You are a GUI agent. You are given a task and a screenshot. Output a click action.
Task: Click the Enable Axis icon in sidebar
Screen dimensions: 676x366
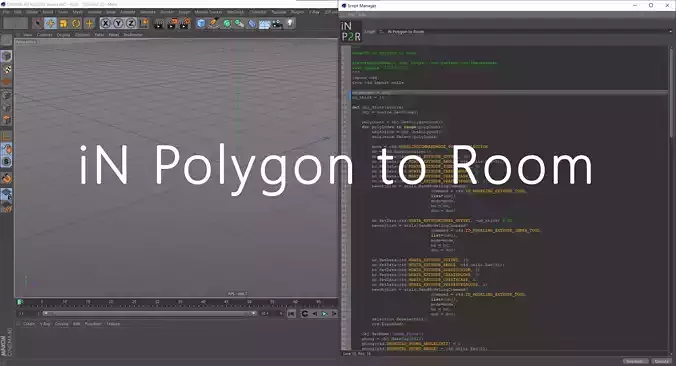pyautogui.click(x=6, y=136)
